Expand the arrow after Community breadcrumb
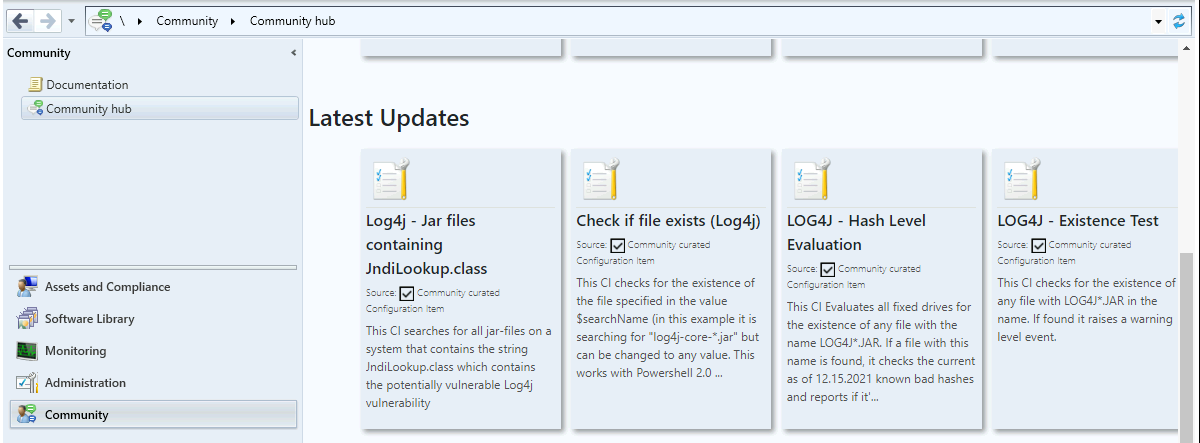 [233, 21]
